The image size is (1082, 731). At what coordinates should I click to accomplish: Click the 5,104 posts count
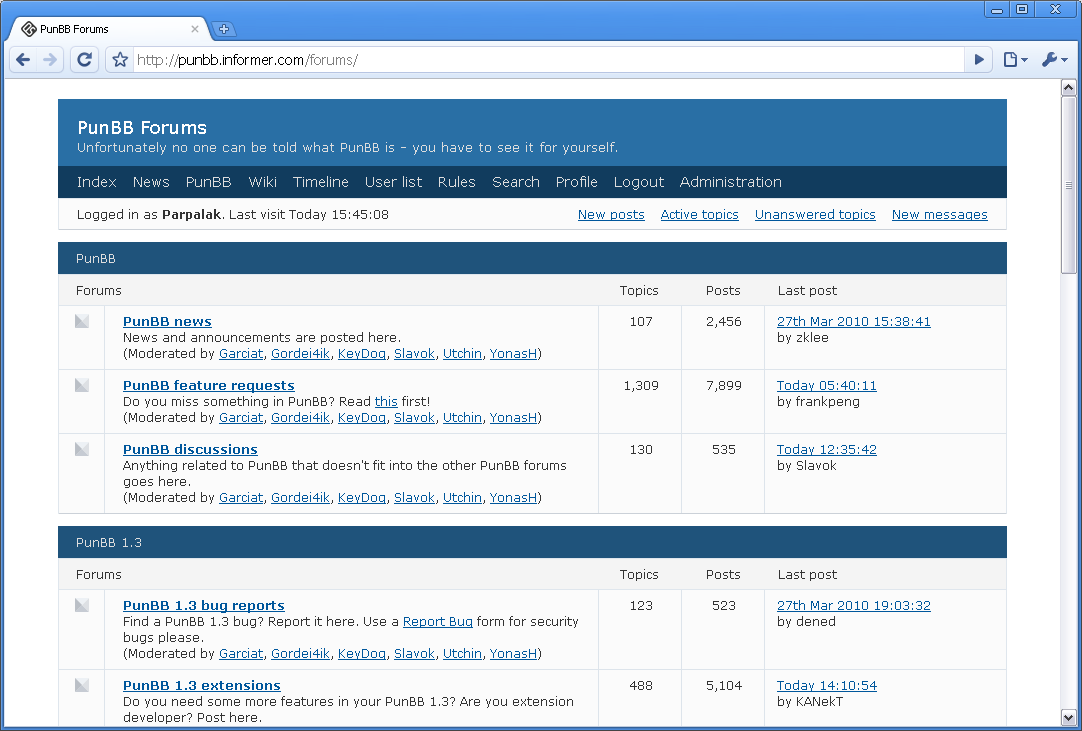tap(723, 686)
